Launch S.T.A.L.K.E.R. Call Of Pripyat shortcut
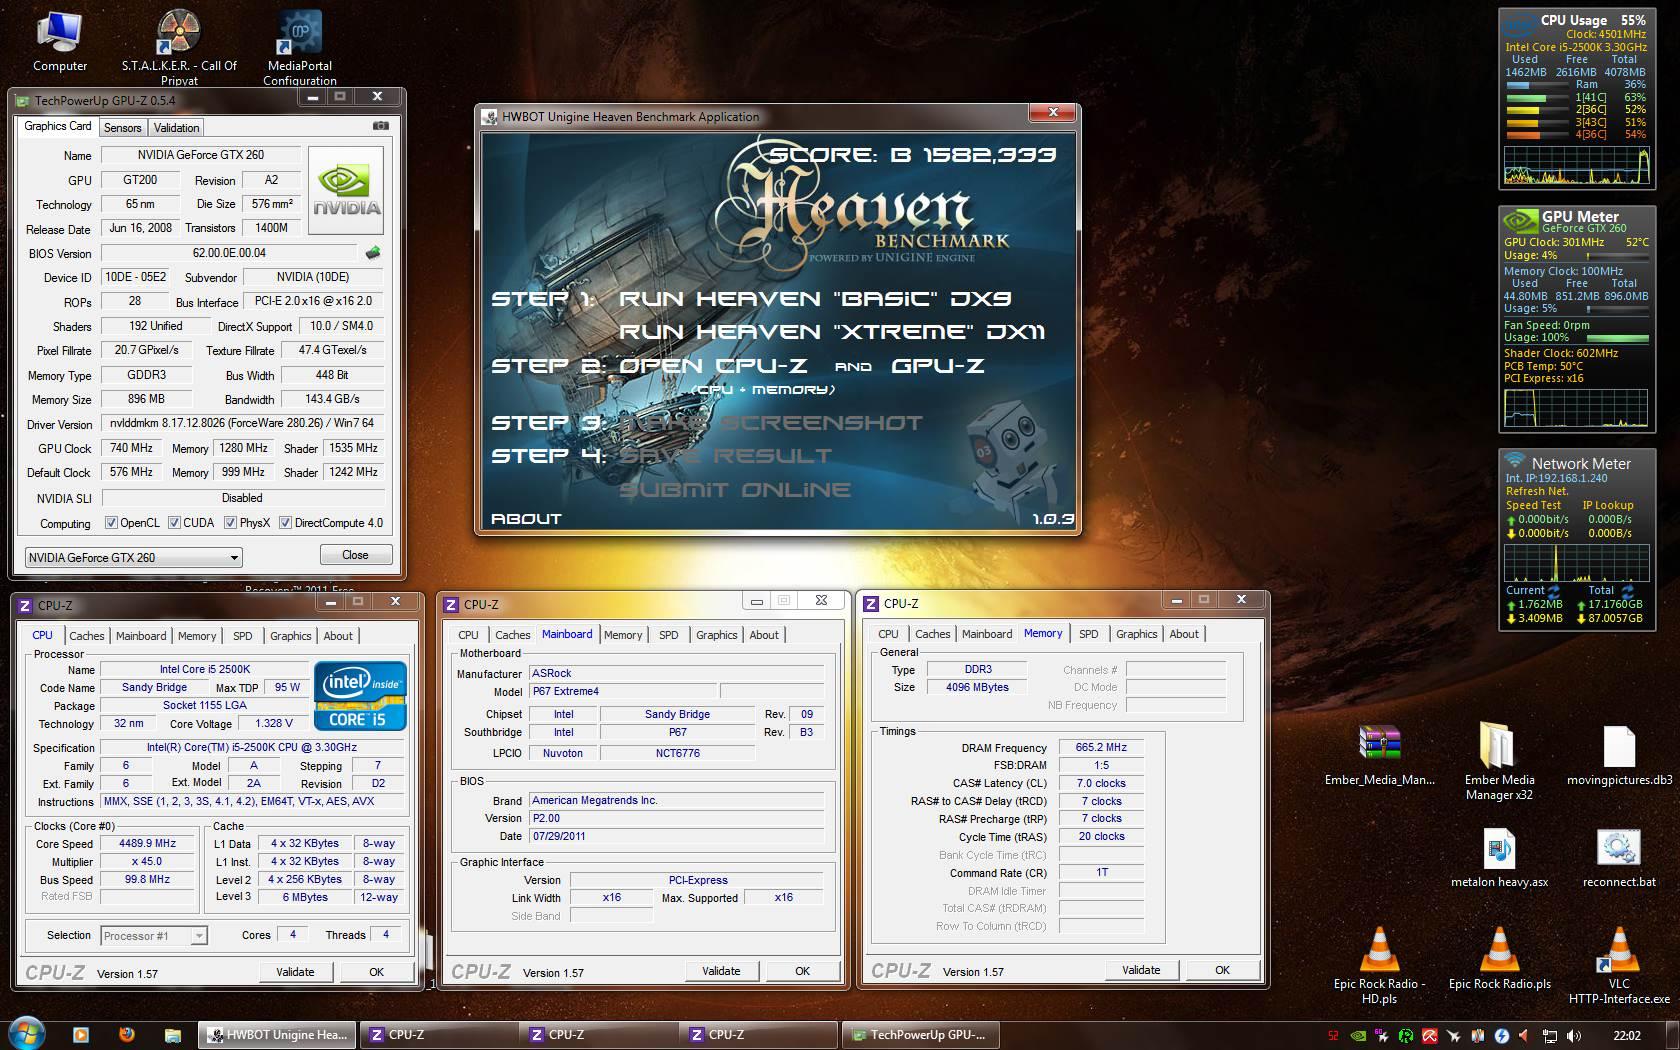Screen dimensions: 1680x1050 click(x=179, y=46)
